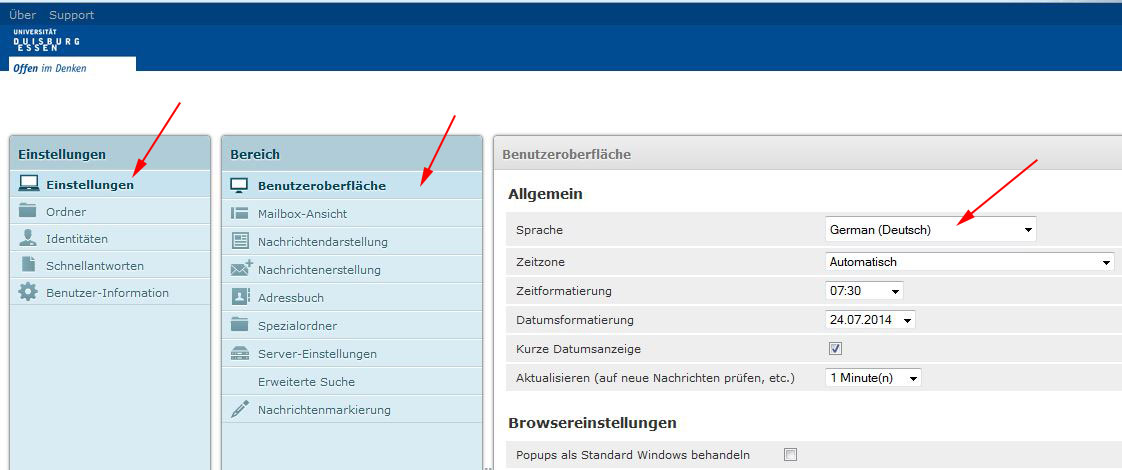Click the document icon for Schnellantworten

(x=28, y=265)
